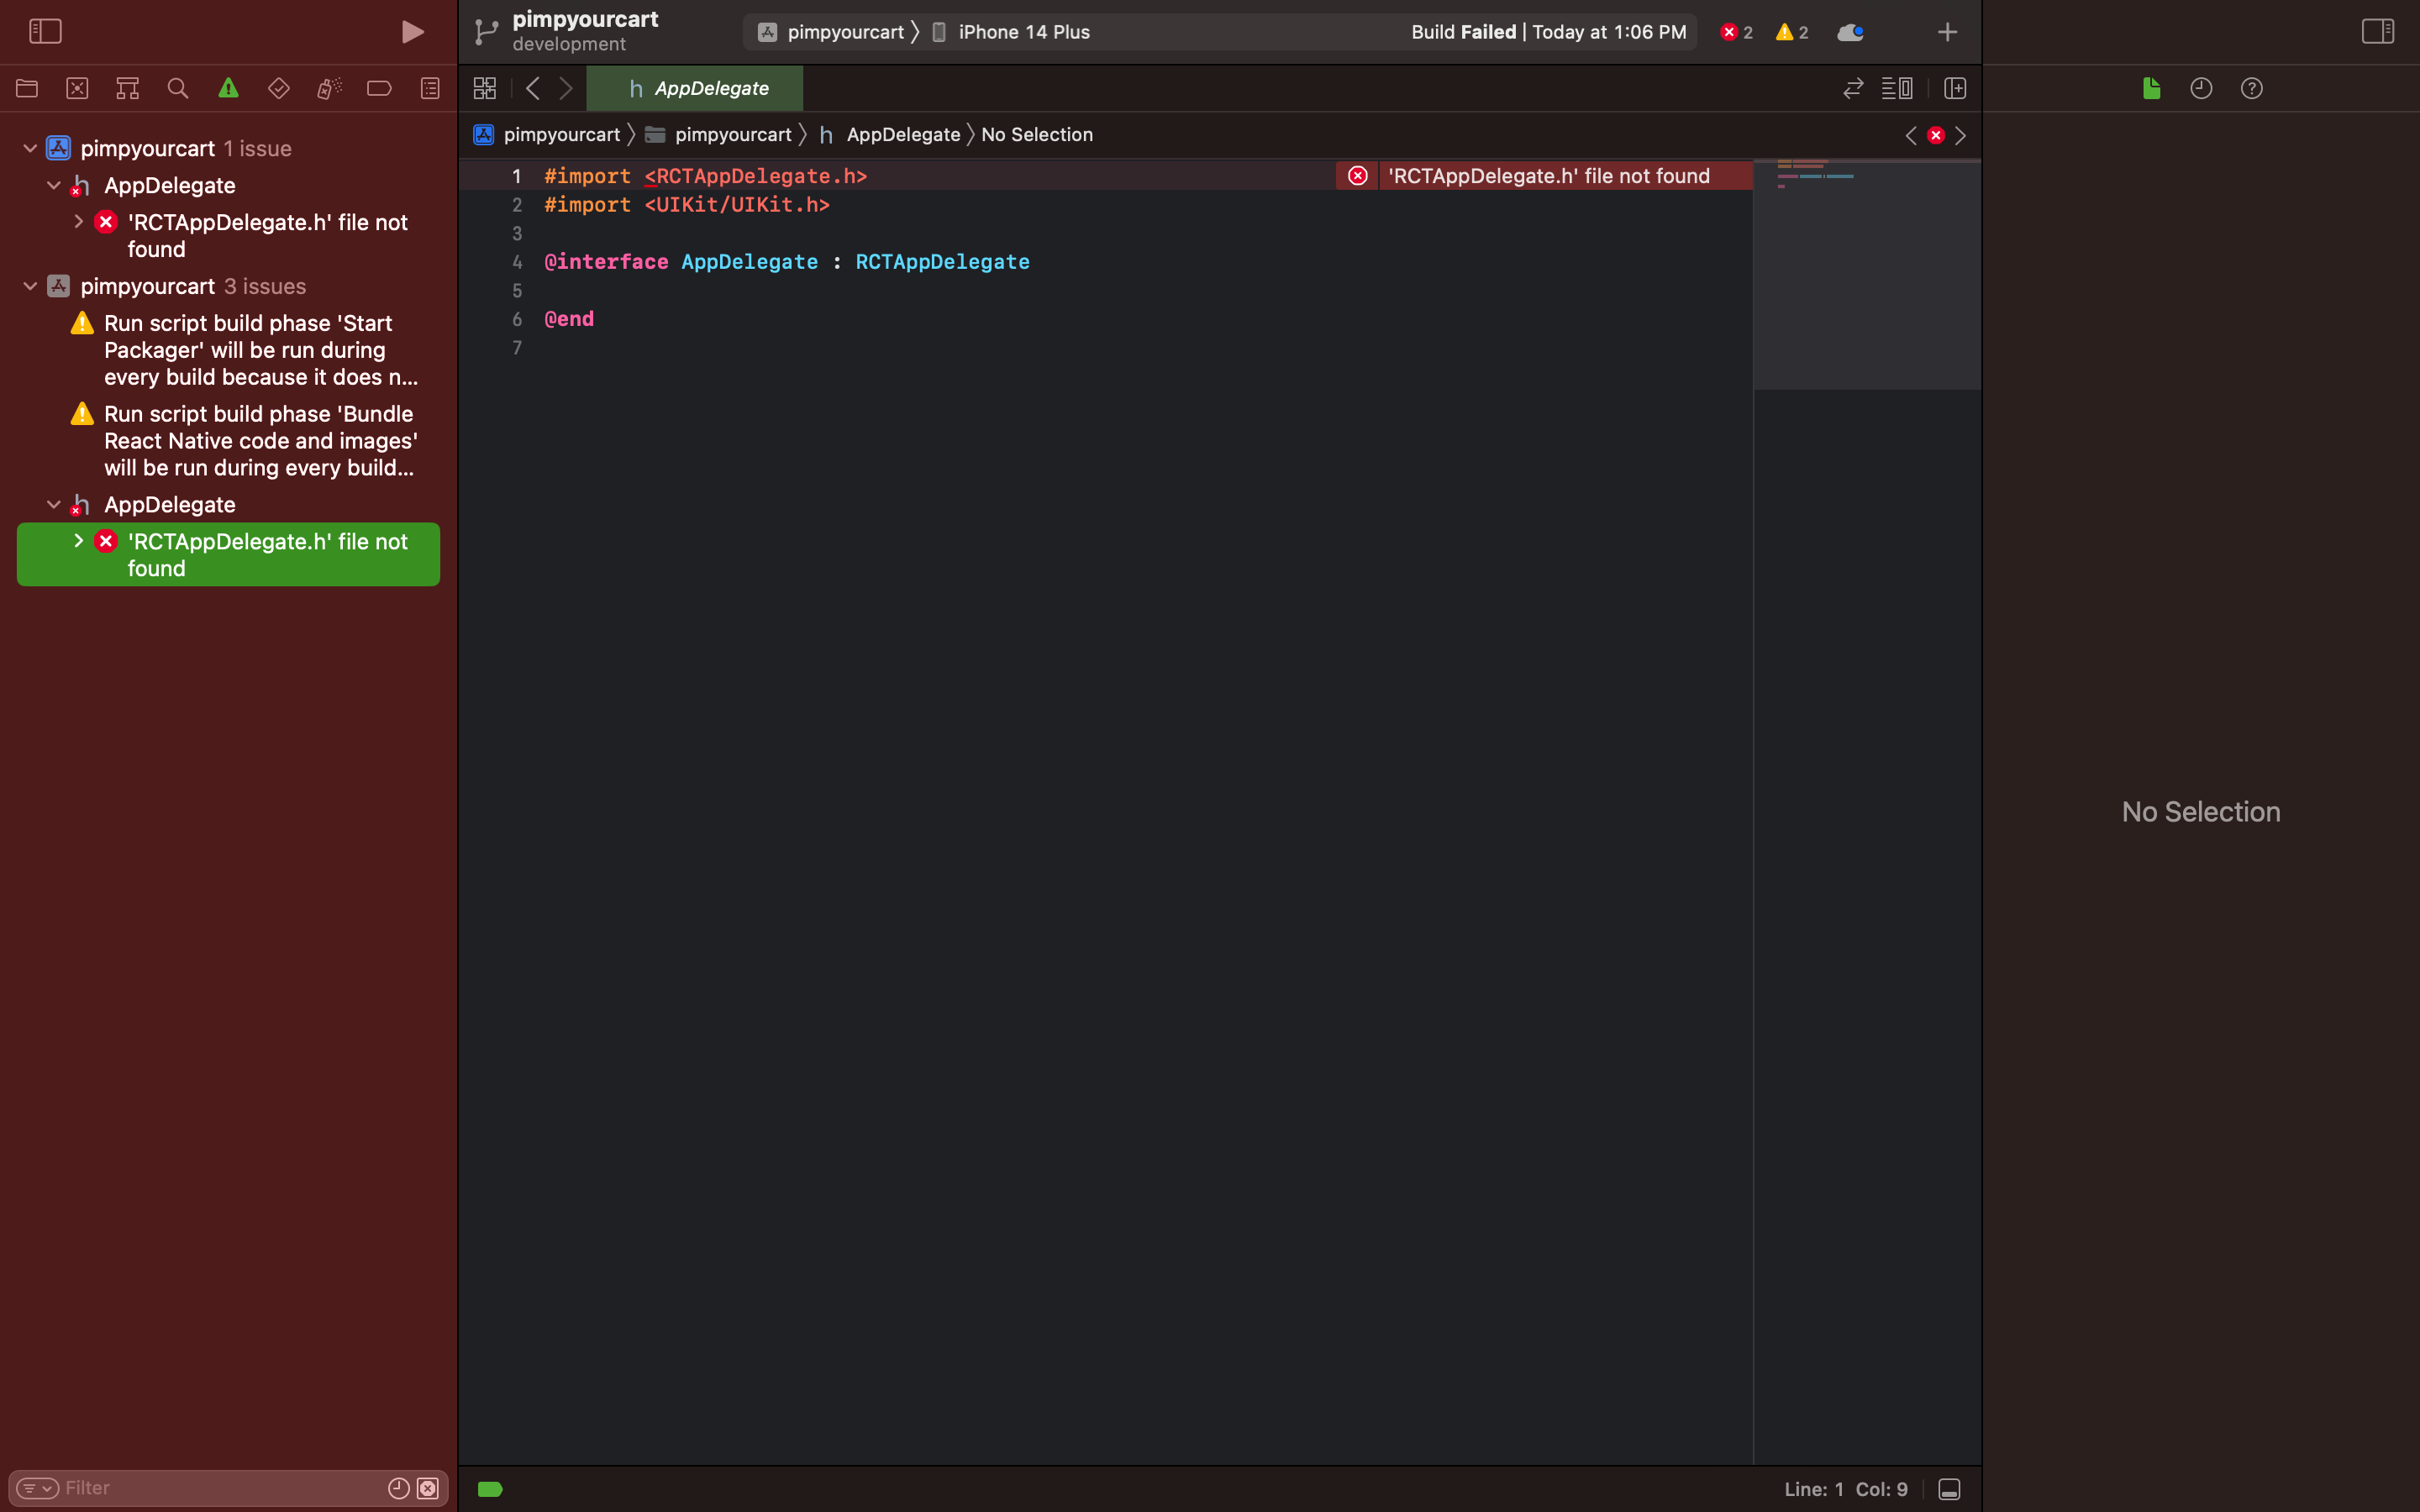Open the Find navigator with the magnifier icon
Viewport: 2420px width, 1512px height.
click(x=178, y=88)
